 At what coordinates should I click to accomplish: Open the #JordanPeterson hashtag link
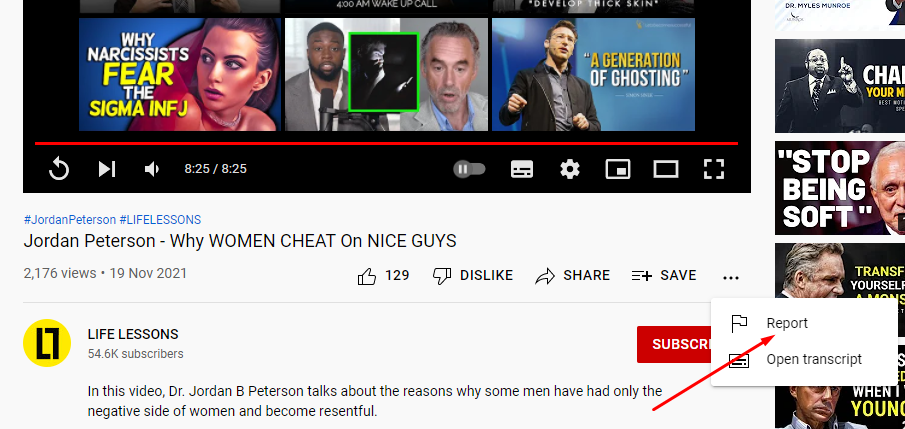click(70, 220)
